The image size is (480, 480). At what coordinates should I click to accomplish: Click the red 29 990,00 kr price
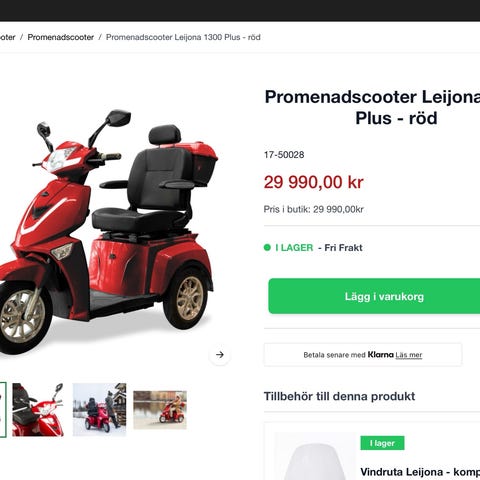tap(314, 182)
